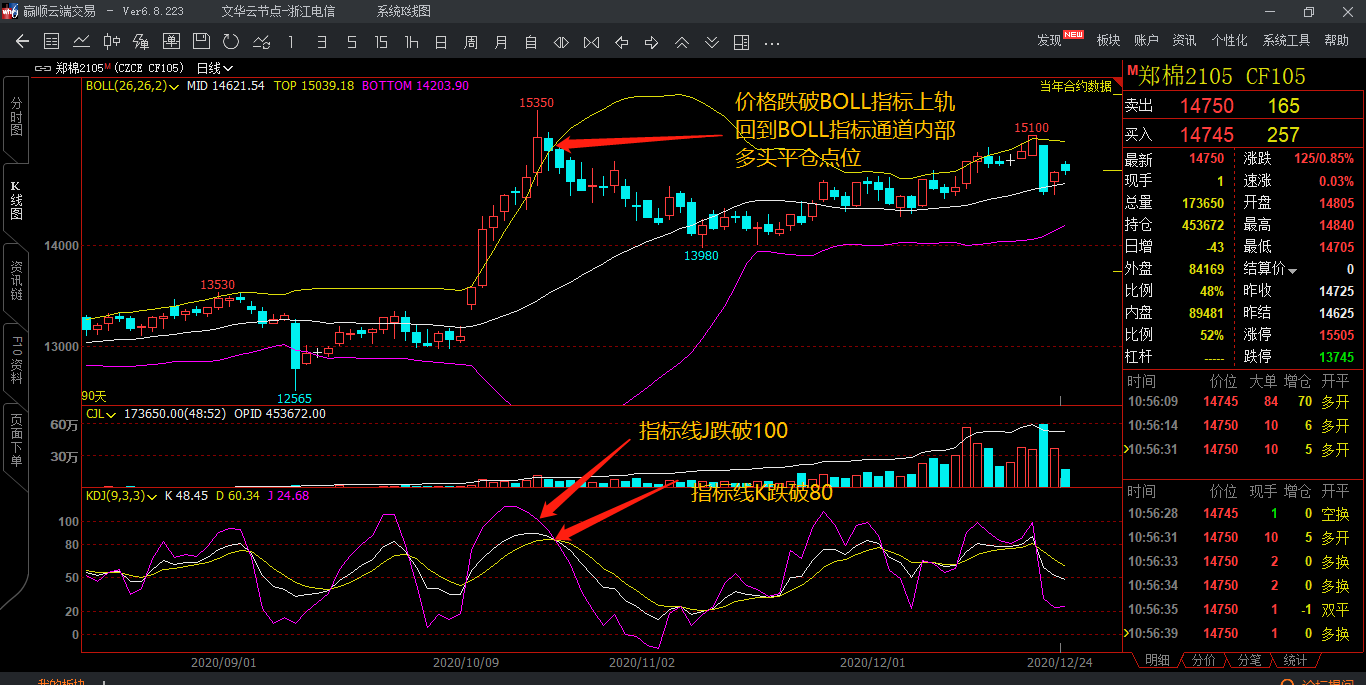Open the 系统工具 menu
This screenshot has width=1366, height=685.
(x=1286, y=40)
